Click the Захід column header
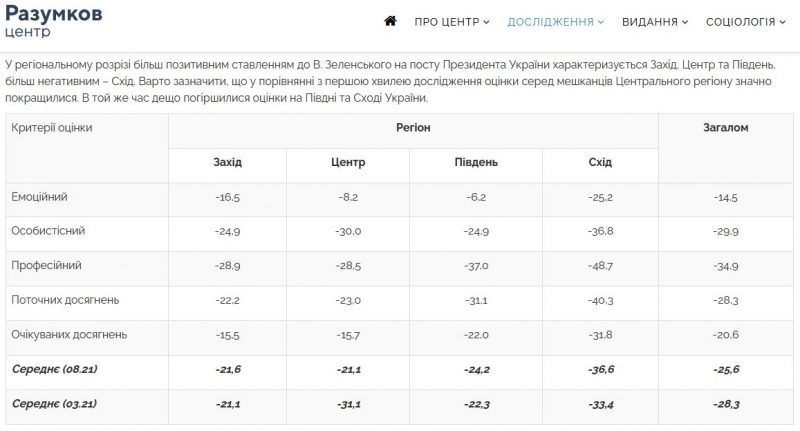The image size is (800, 431). coord(227,162)
